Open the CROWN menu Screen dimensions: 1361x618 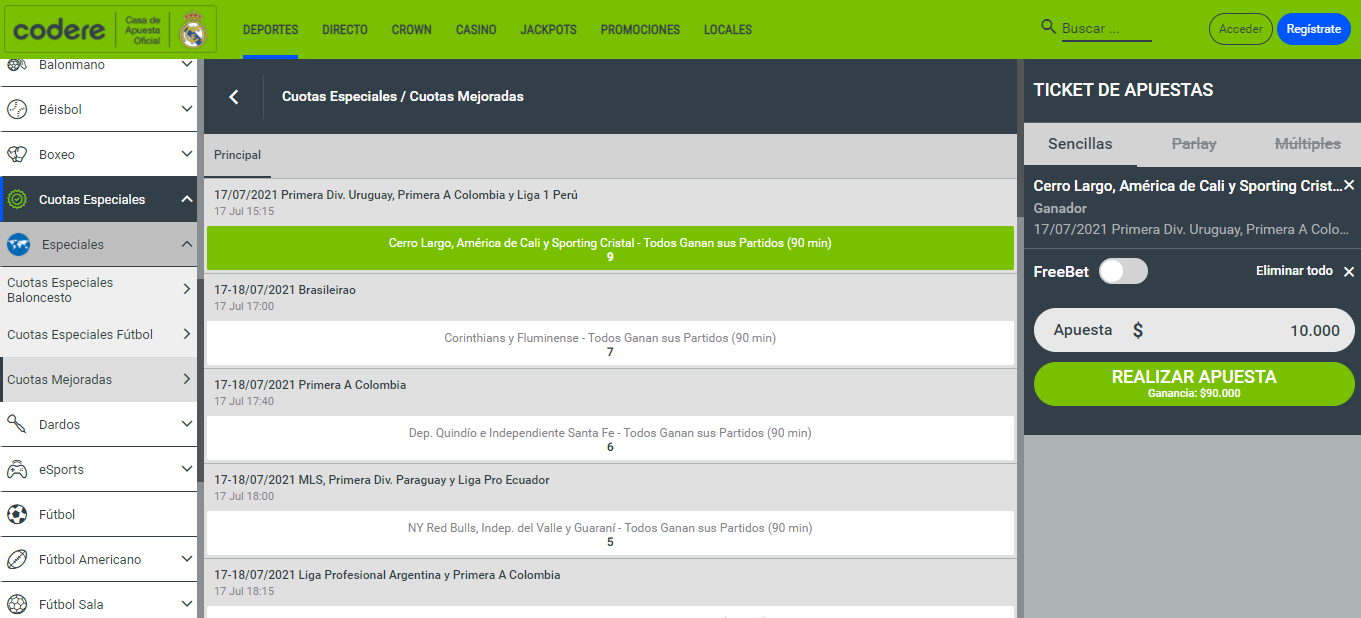click(x=412, y=30)
